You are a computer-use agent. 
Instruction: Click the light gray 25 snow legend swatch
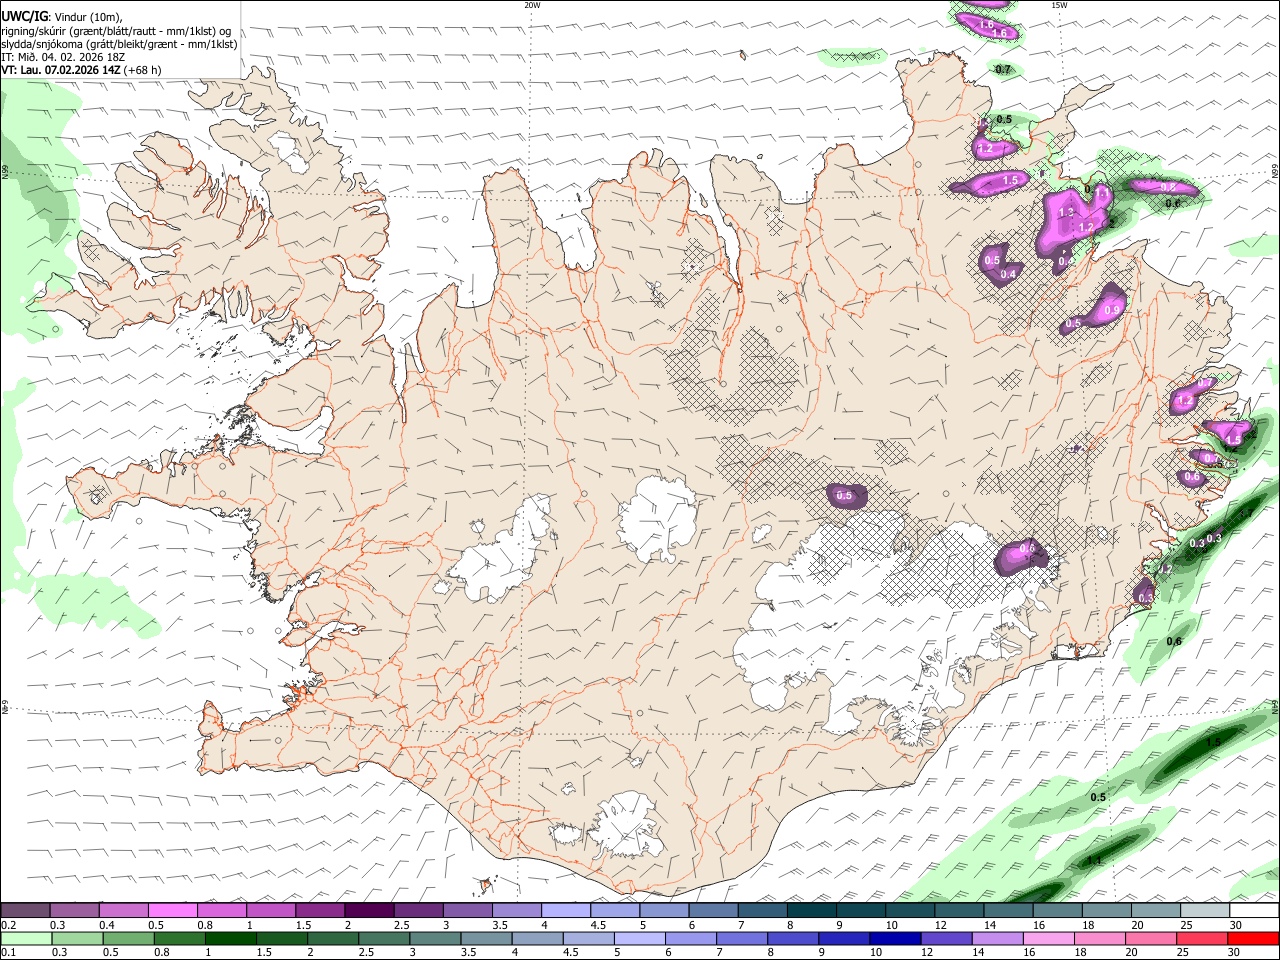coord(1206,910)
